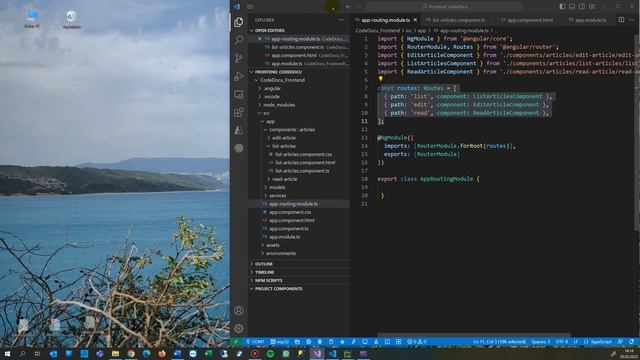Collapse the CodeDocu_Frontend folder

299,80
